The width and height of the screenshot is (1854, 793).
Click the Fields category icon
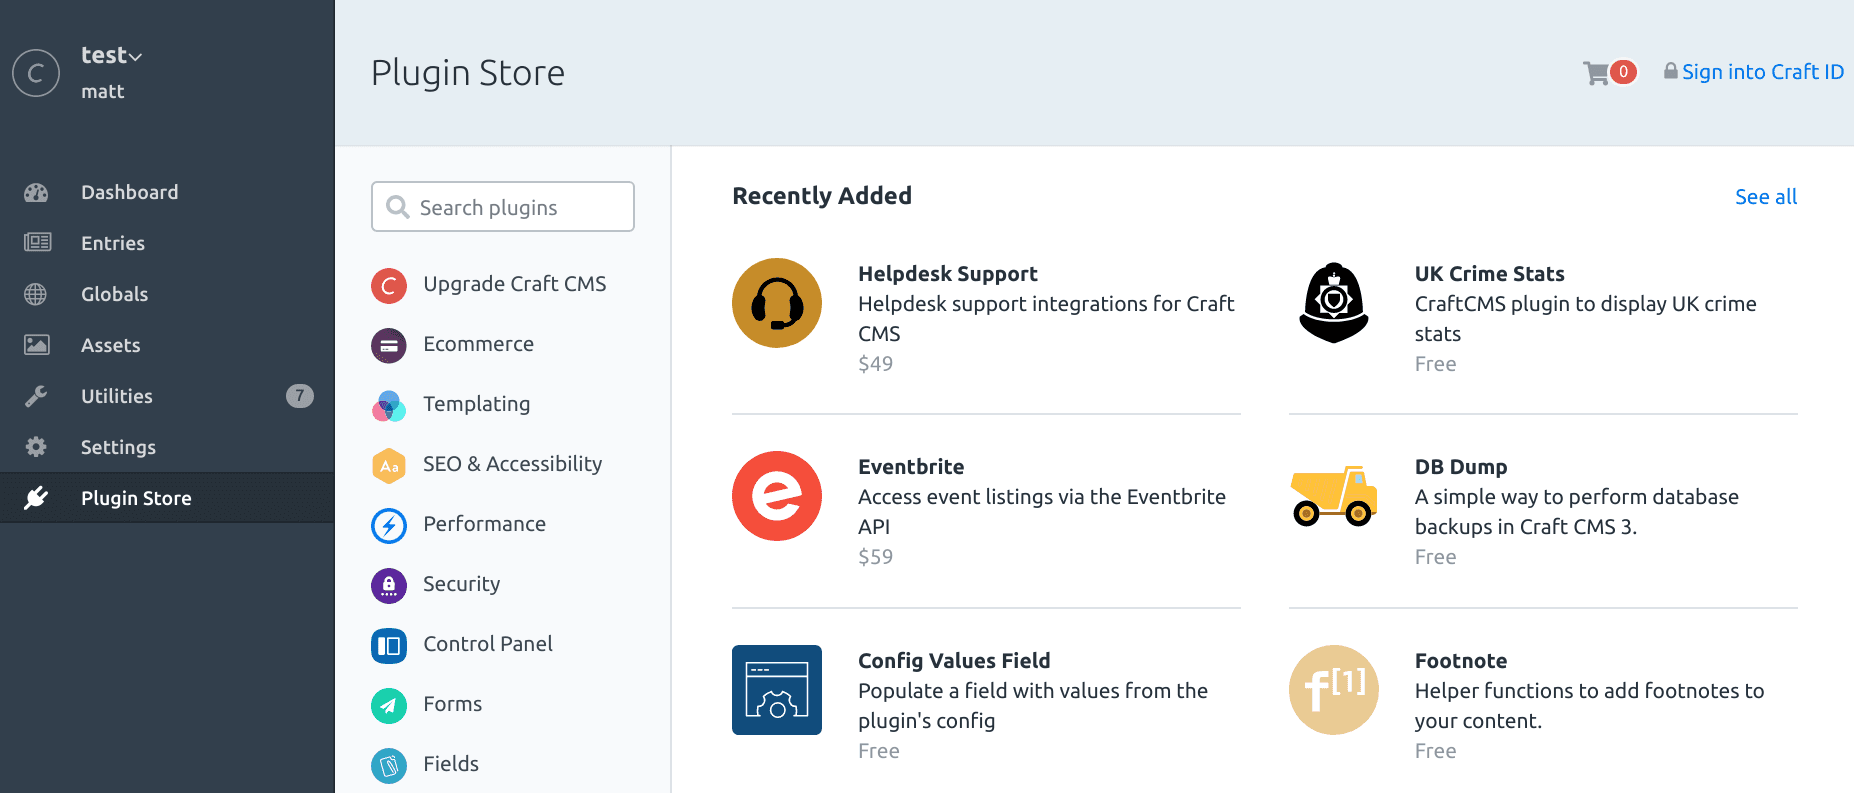(x=389, y=766)
